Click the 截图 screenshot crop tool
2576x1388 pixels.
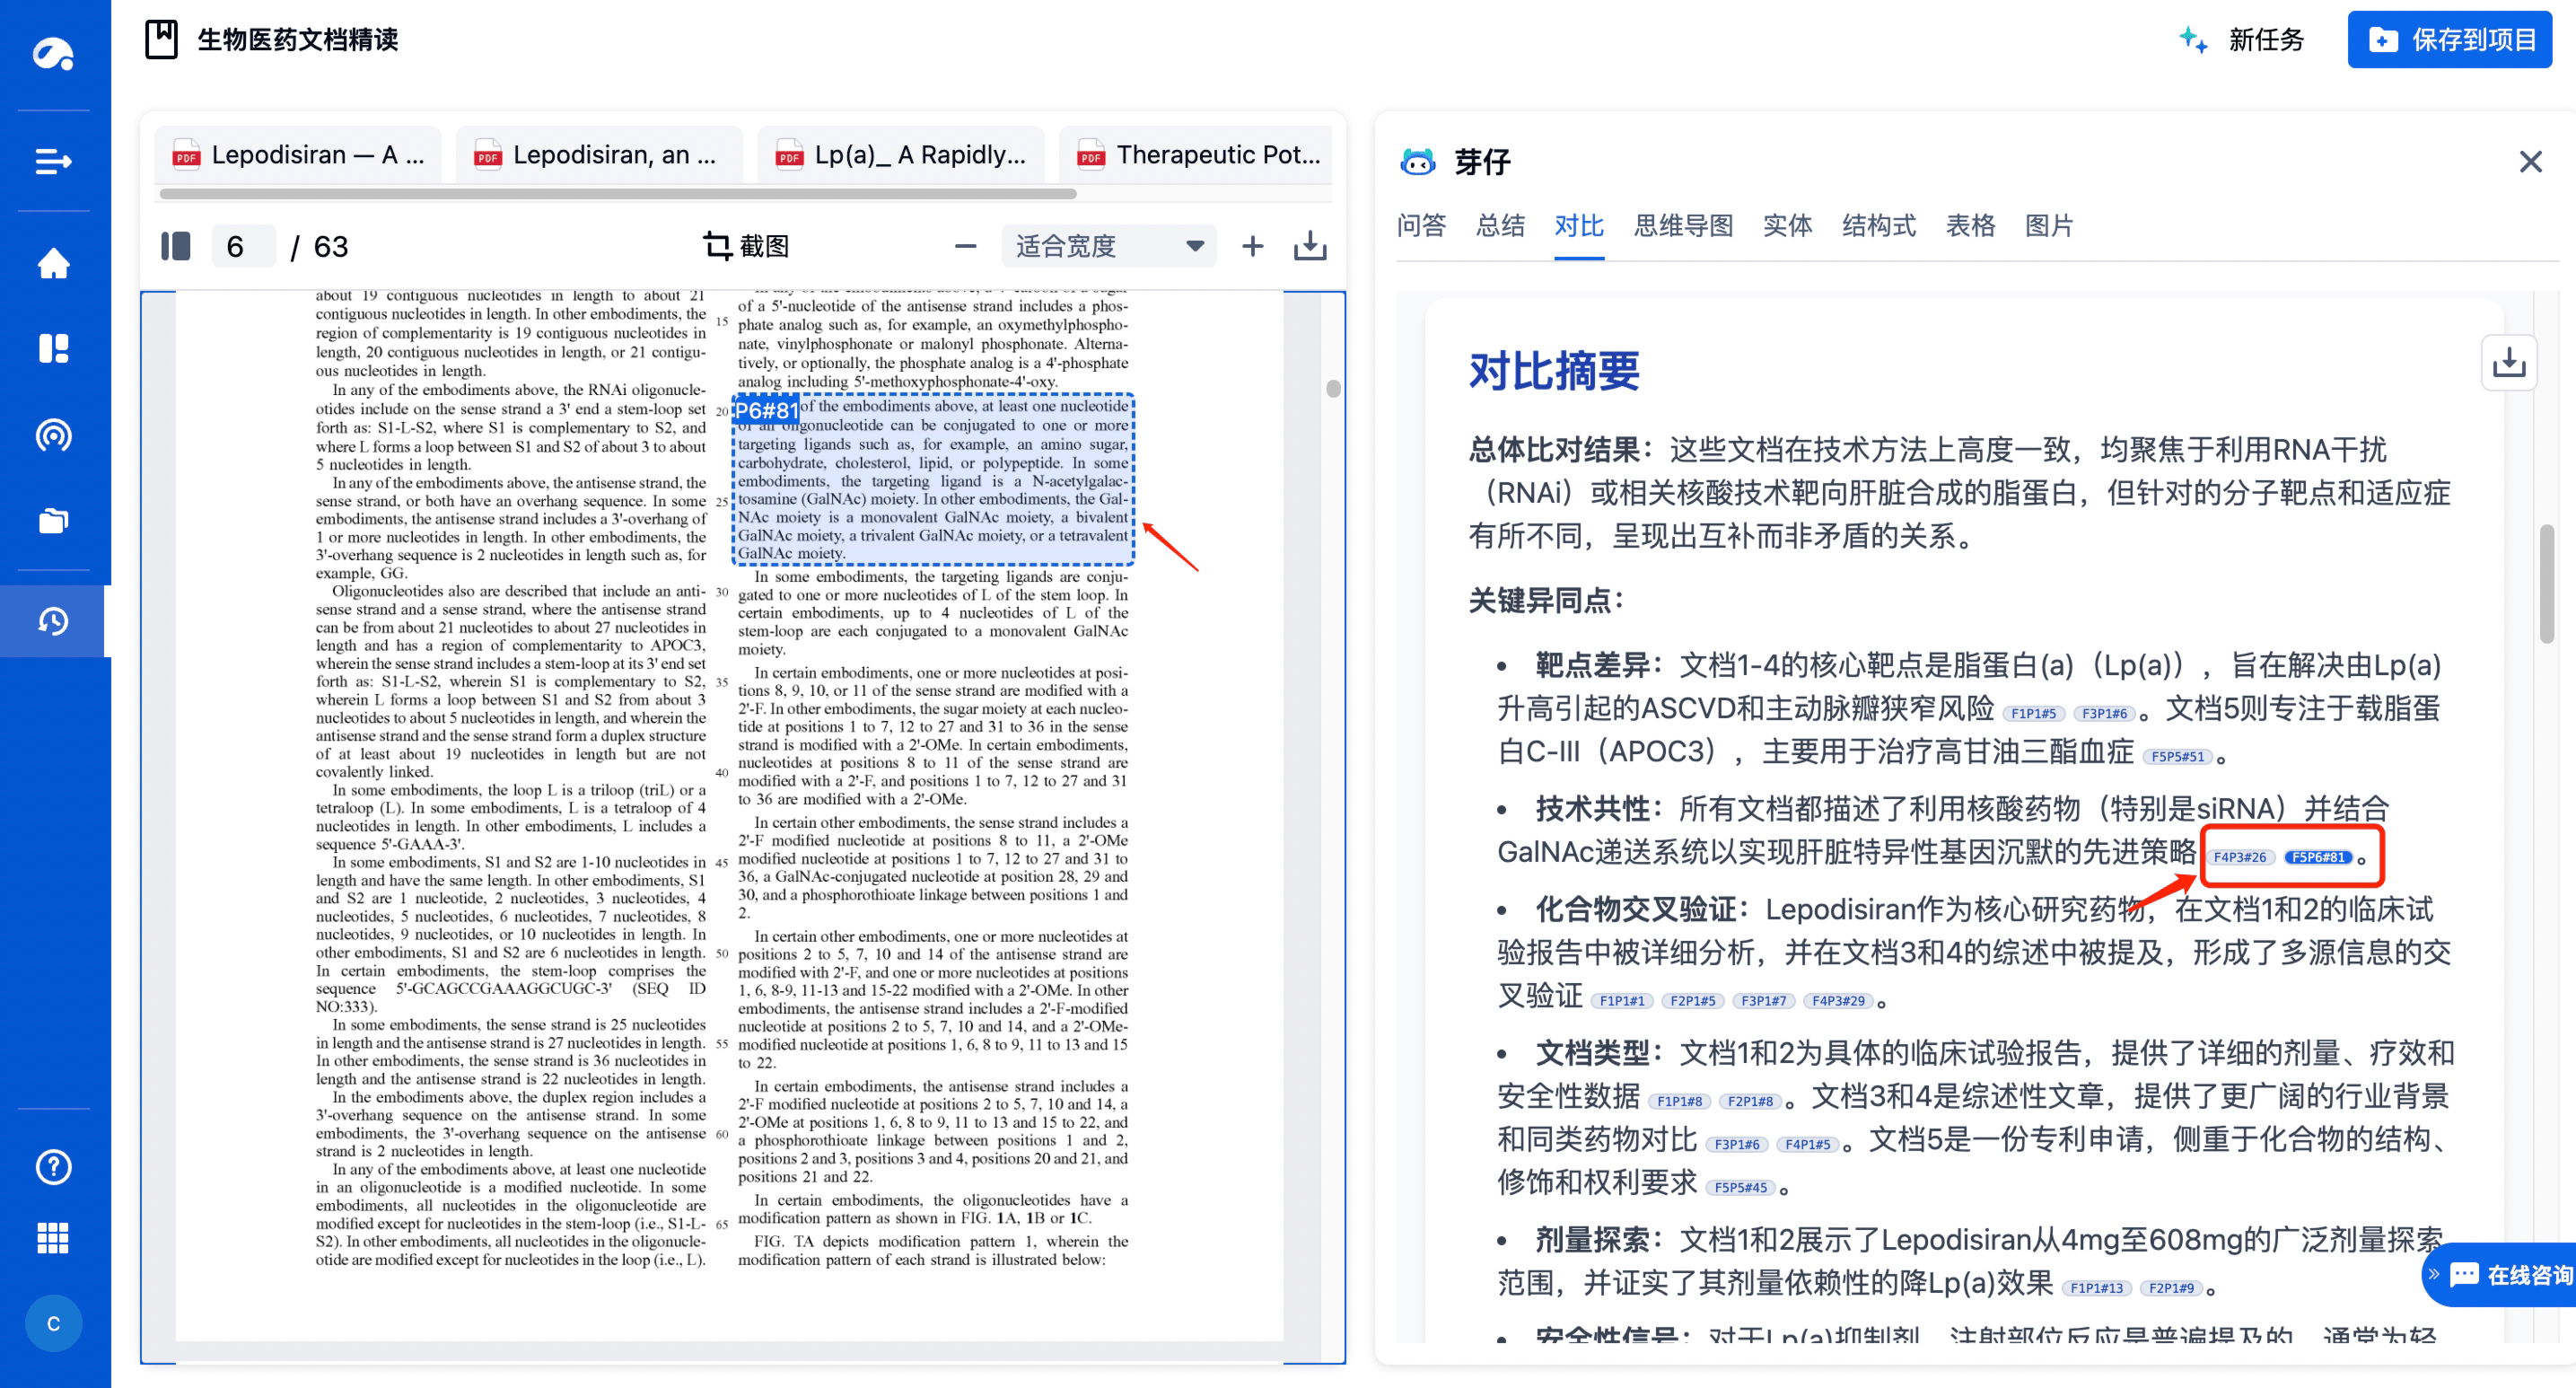[x=746, y=246]
